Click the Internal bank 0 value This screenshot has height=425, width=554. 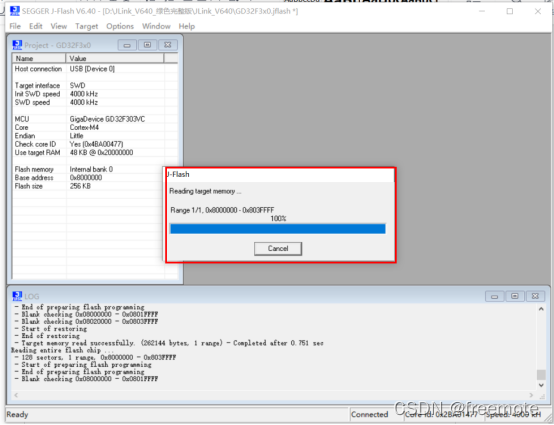point(91,169)
